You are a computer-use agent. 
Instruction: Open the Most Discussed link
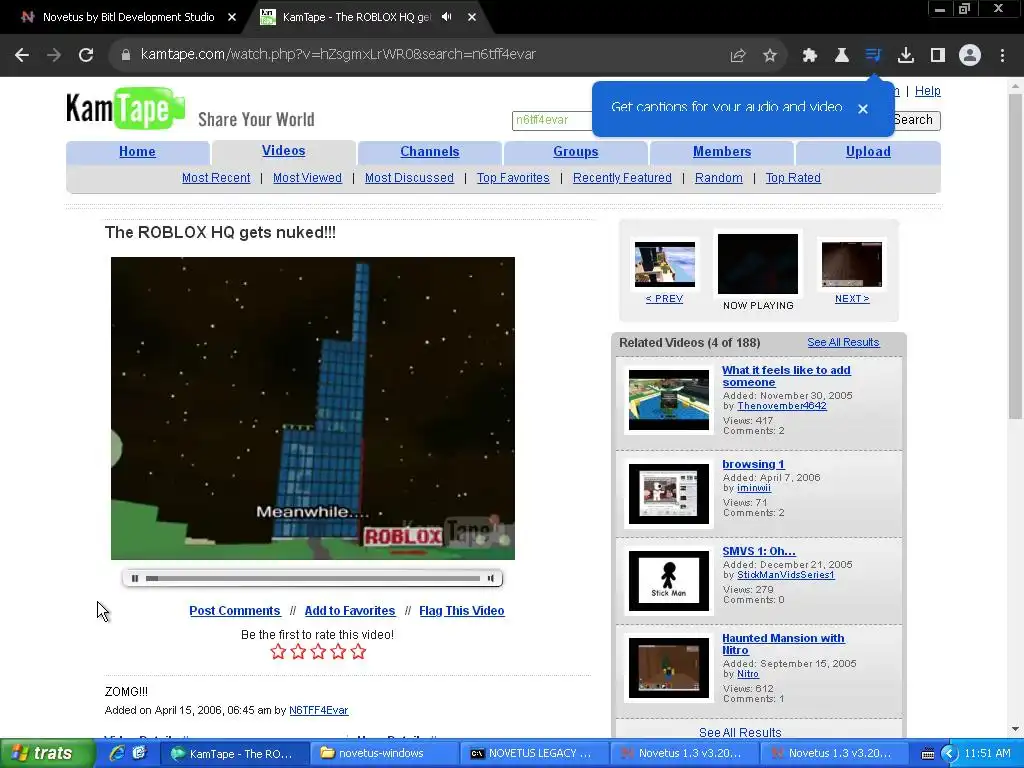(409, 178)
